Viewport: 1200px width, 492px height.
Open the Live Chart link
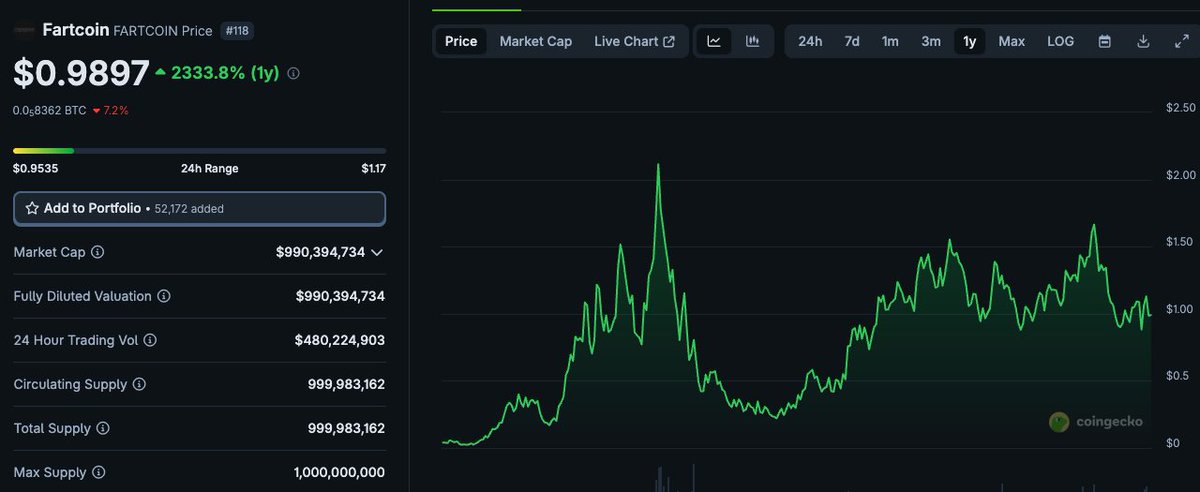(x=634, y=42)
